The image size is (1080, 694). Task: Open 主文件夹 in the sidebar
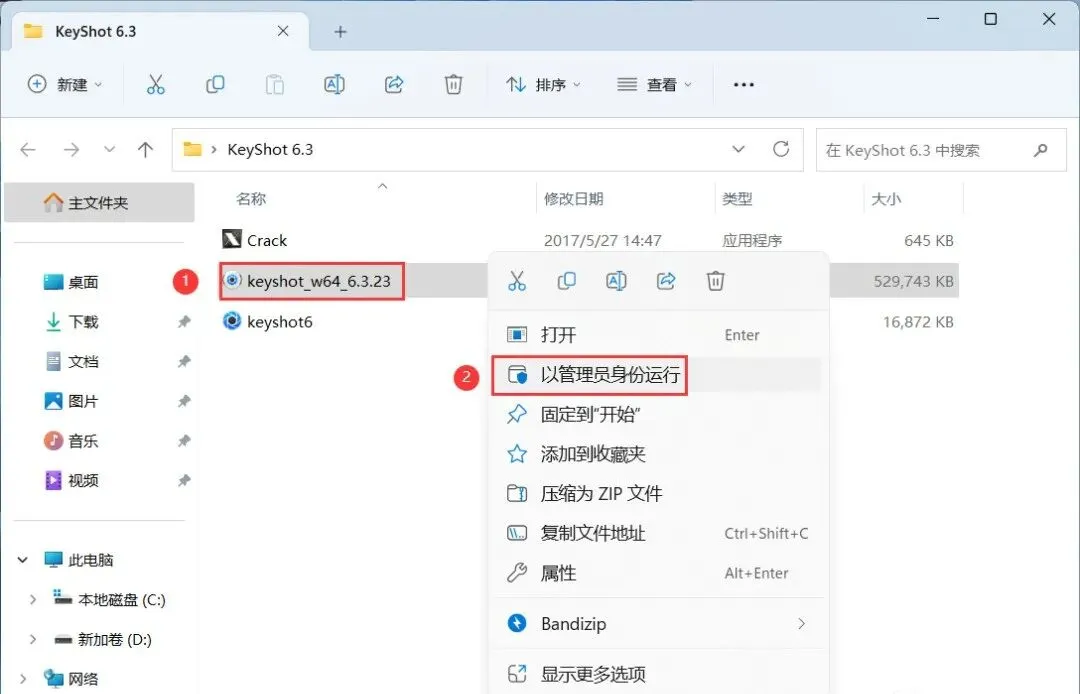[x=99, y=203]
